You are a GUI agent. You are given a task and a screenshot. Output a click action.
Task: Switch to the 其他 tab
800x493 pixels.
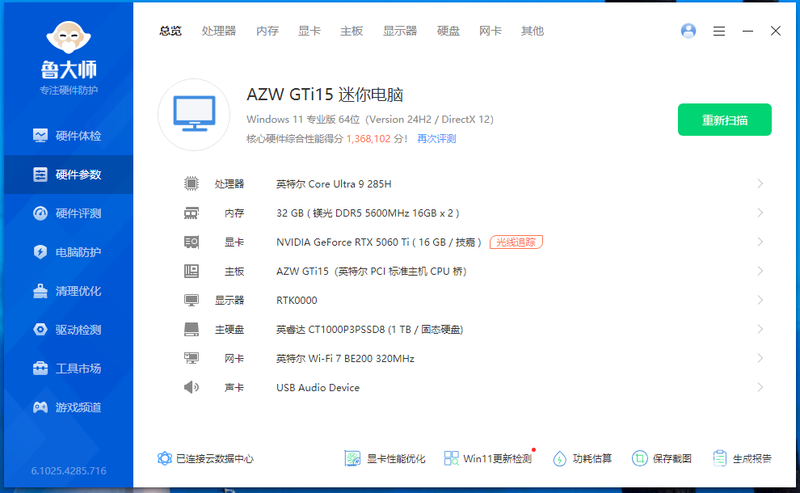(x=532, y=31)
